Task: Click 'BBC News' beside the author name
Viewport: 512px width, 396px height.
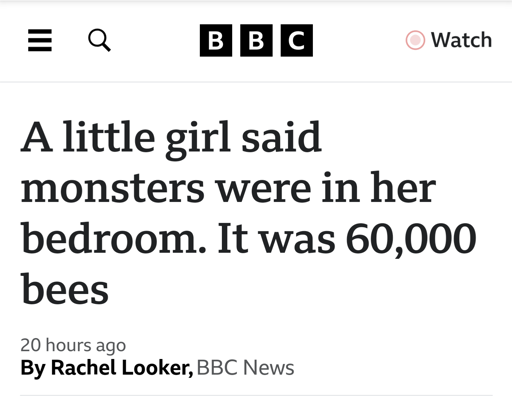Action: pos(245,368)
